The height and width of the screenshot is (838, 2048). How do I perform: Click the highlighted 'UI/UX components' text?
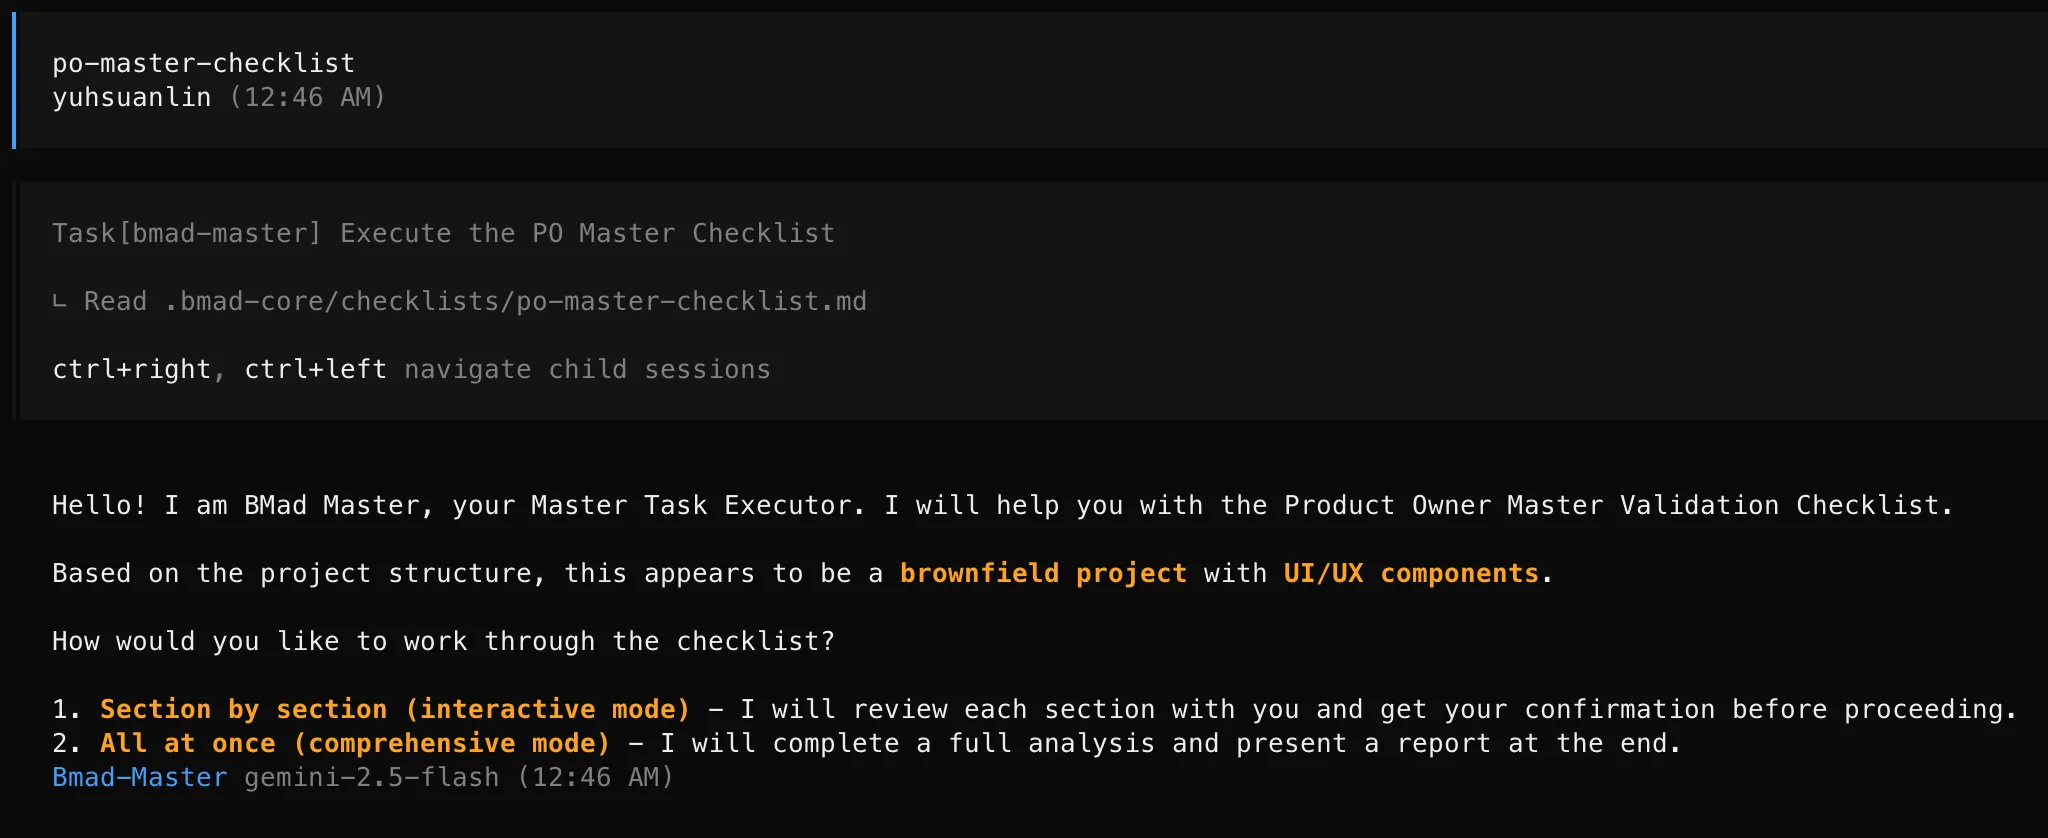coord(1411,573)
